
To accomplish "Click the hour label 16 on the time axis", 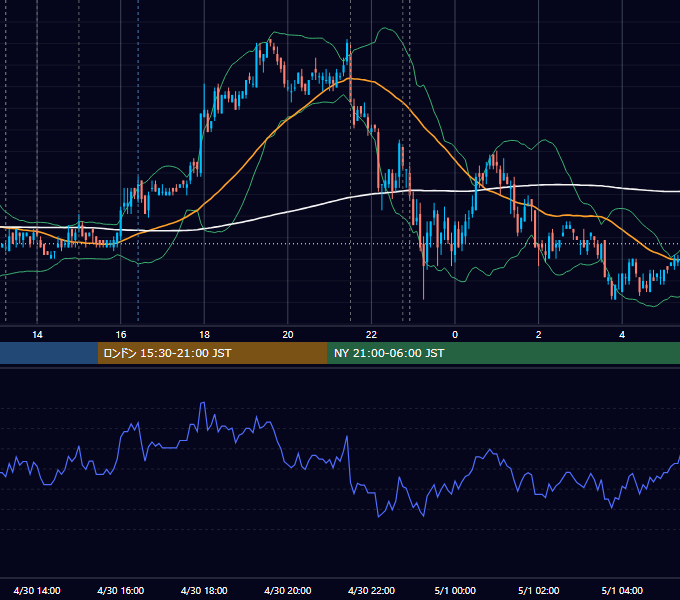I will (121, 335).
